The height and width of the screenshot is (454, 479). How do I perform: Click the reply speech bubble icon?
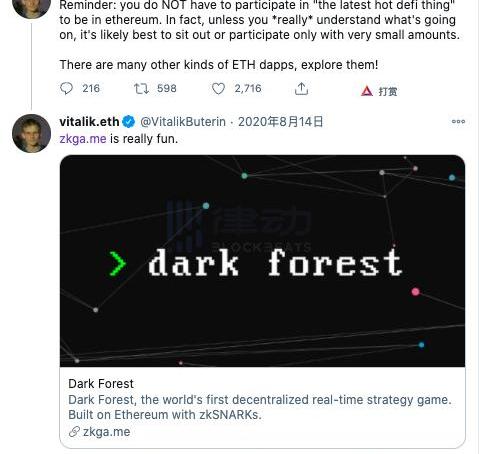tap(66, 89)
